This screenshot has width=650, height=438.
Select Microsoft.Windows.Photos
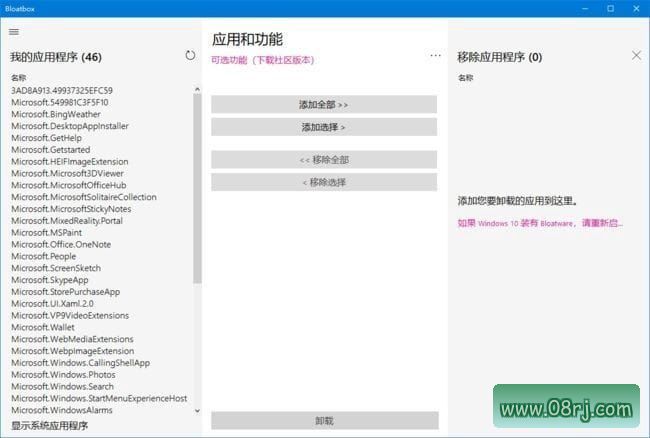tap(63, 375)
